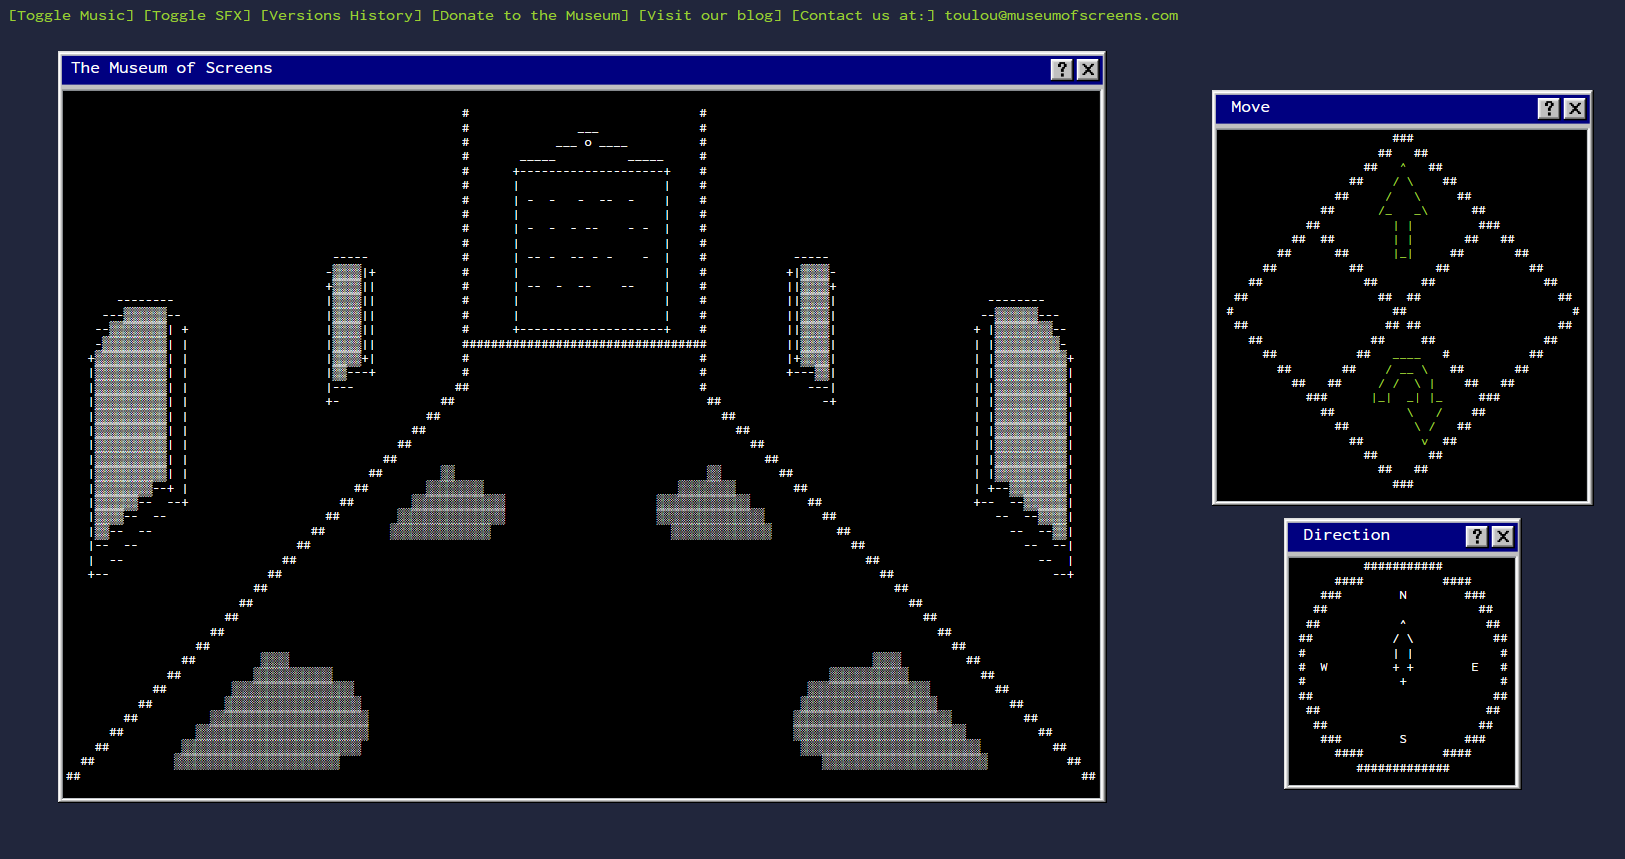Open help for the Move window
Viewport: 1625px width, 859px height.
point(1548,108)
